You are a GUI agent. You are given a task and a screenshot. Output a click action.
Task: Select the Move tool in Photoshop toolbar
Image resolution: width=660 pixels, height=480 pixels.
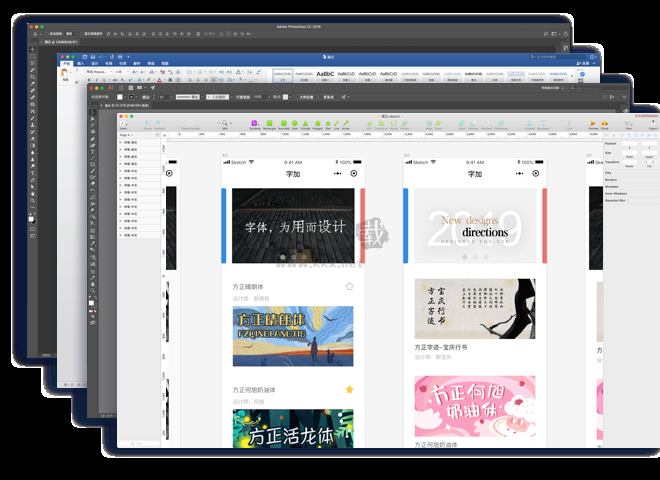(x=32, y=48)
